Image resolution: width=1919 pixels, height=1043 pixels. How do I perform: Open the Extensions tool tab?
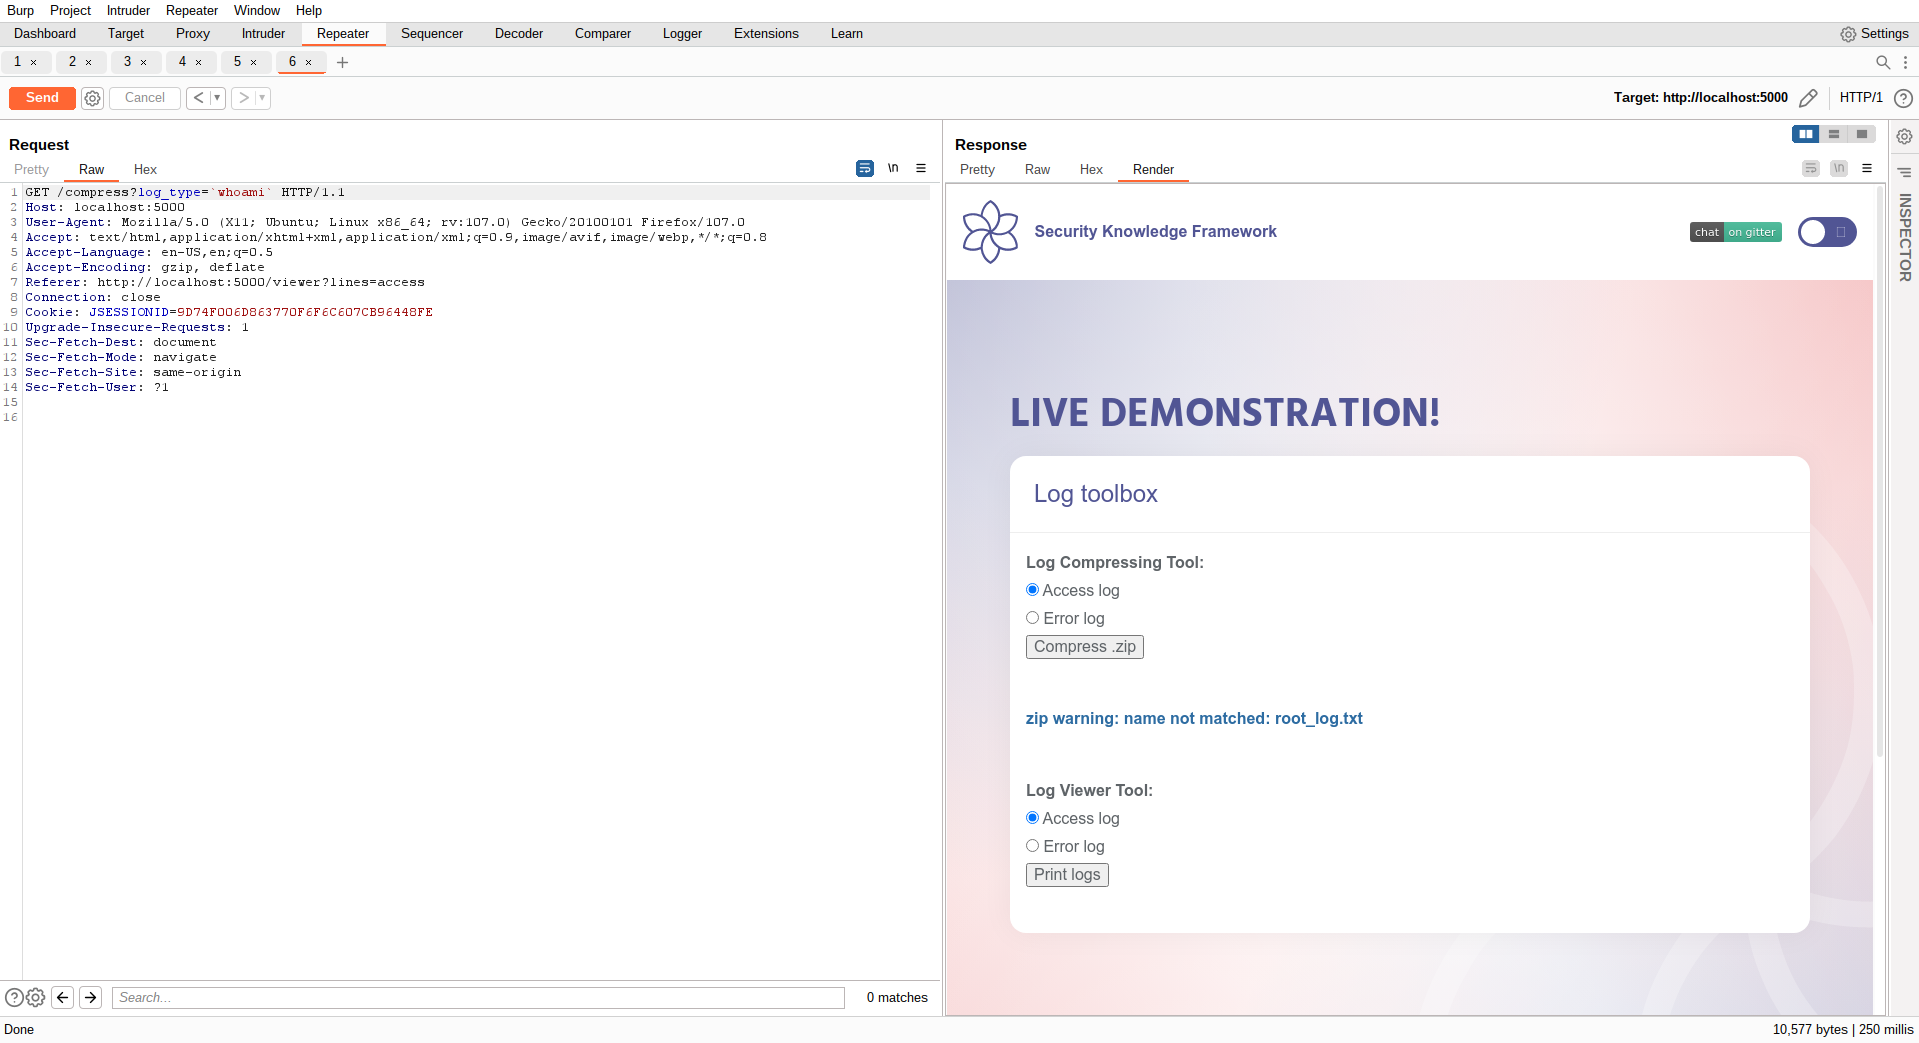[x=766, y=34]
